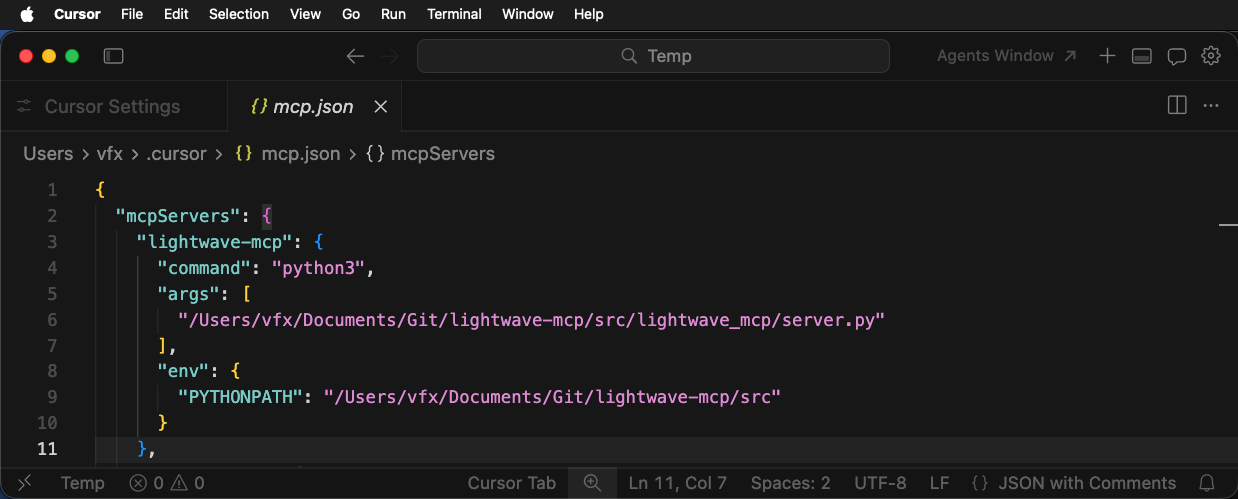Screen dimensions: 1238x499
Task: Click the "env" key on line 8
Action: click(184, 372)
